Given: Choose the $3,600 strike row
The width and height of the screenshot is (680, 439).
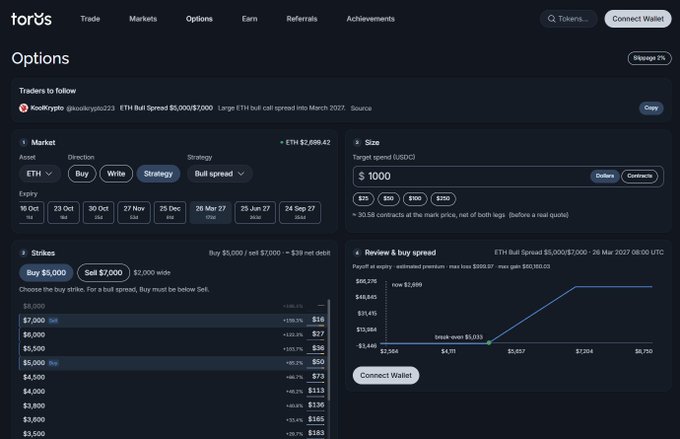Looking at the screenshot, I should point(173,419).
